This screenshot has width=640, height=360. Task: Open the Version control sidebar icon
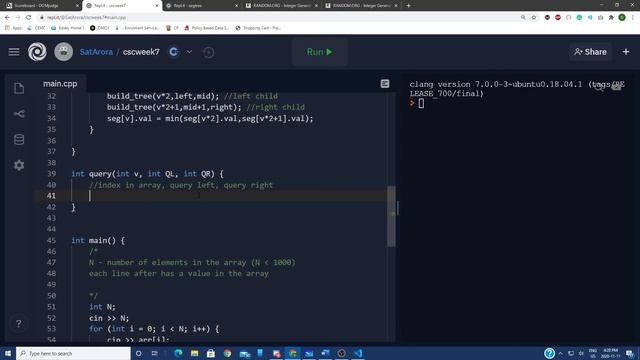coord(19,114)
